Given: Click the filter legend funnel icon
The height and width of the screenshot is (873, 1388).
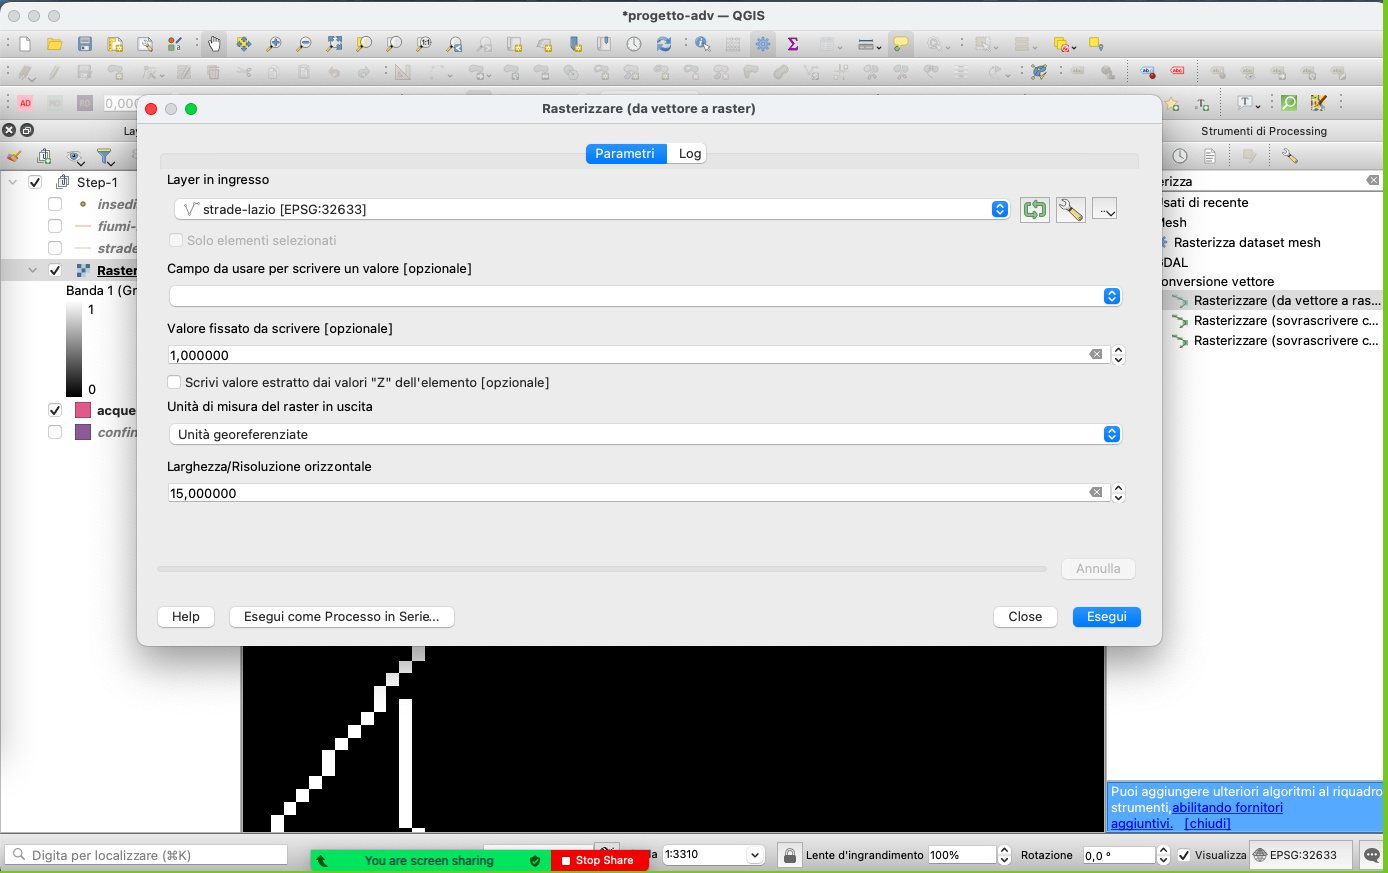Looking at the screenshot, I should [105, 156].
